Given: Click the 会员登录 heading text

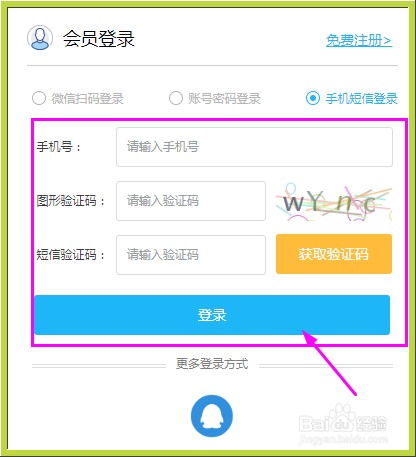Looking at the screenshot, I should [x=99, y=39].
